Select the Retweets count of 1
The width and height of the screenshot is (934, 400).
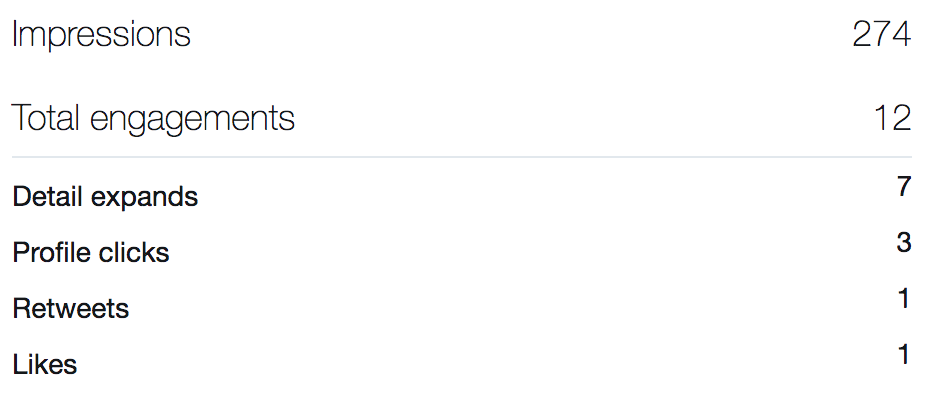point(904,299)
